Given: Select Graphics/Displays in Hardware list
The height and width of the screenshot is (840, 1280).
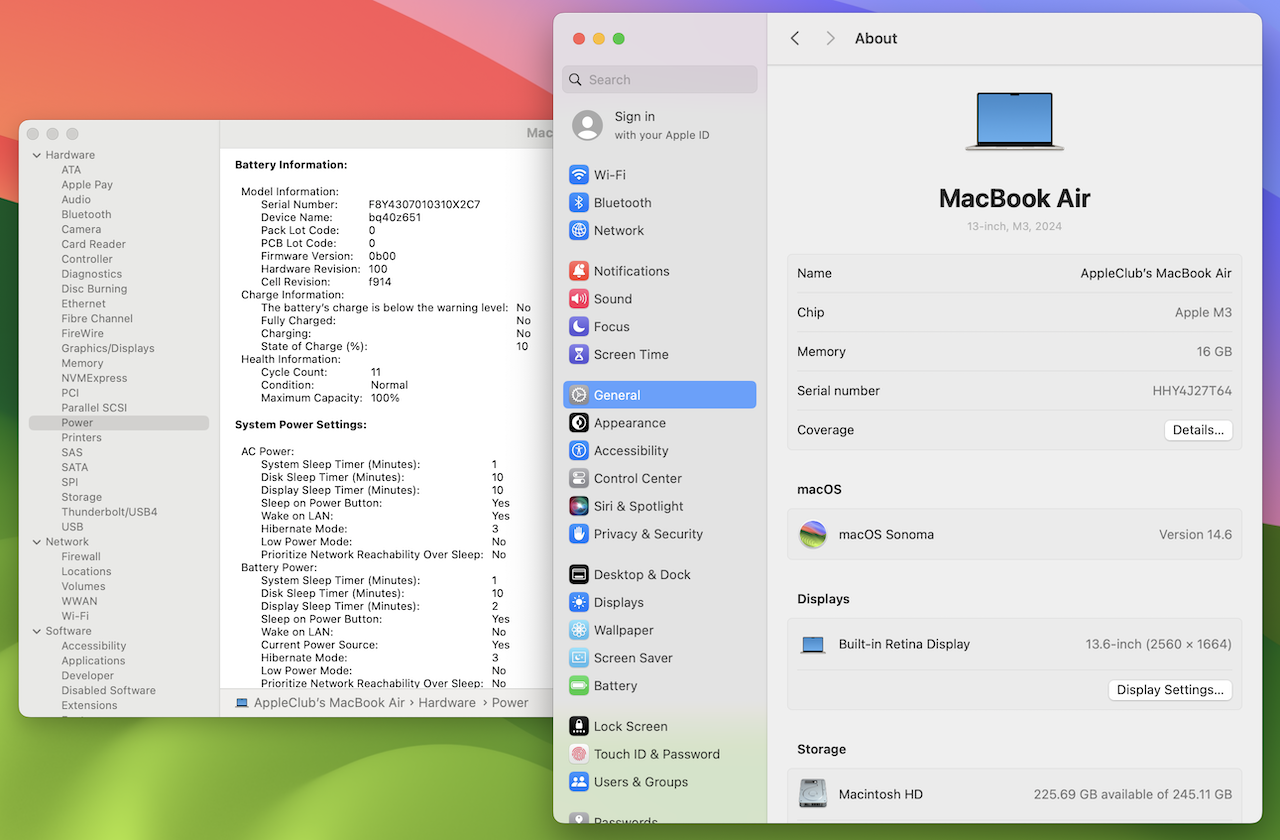Looking at the screenshot, I should click(x=108, y=349).
